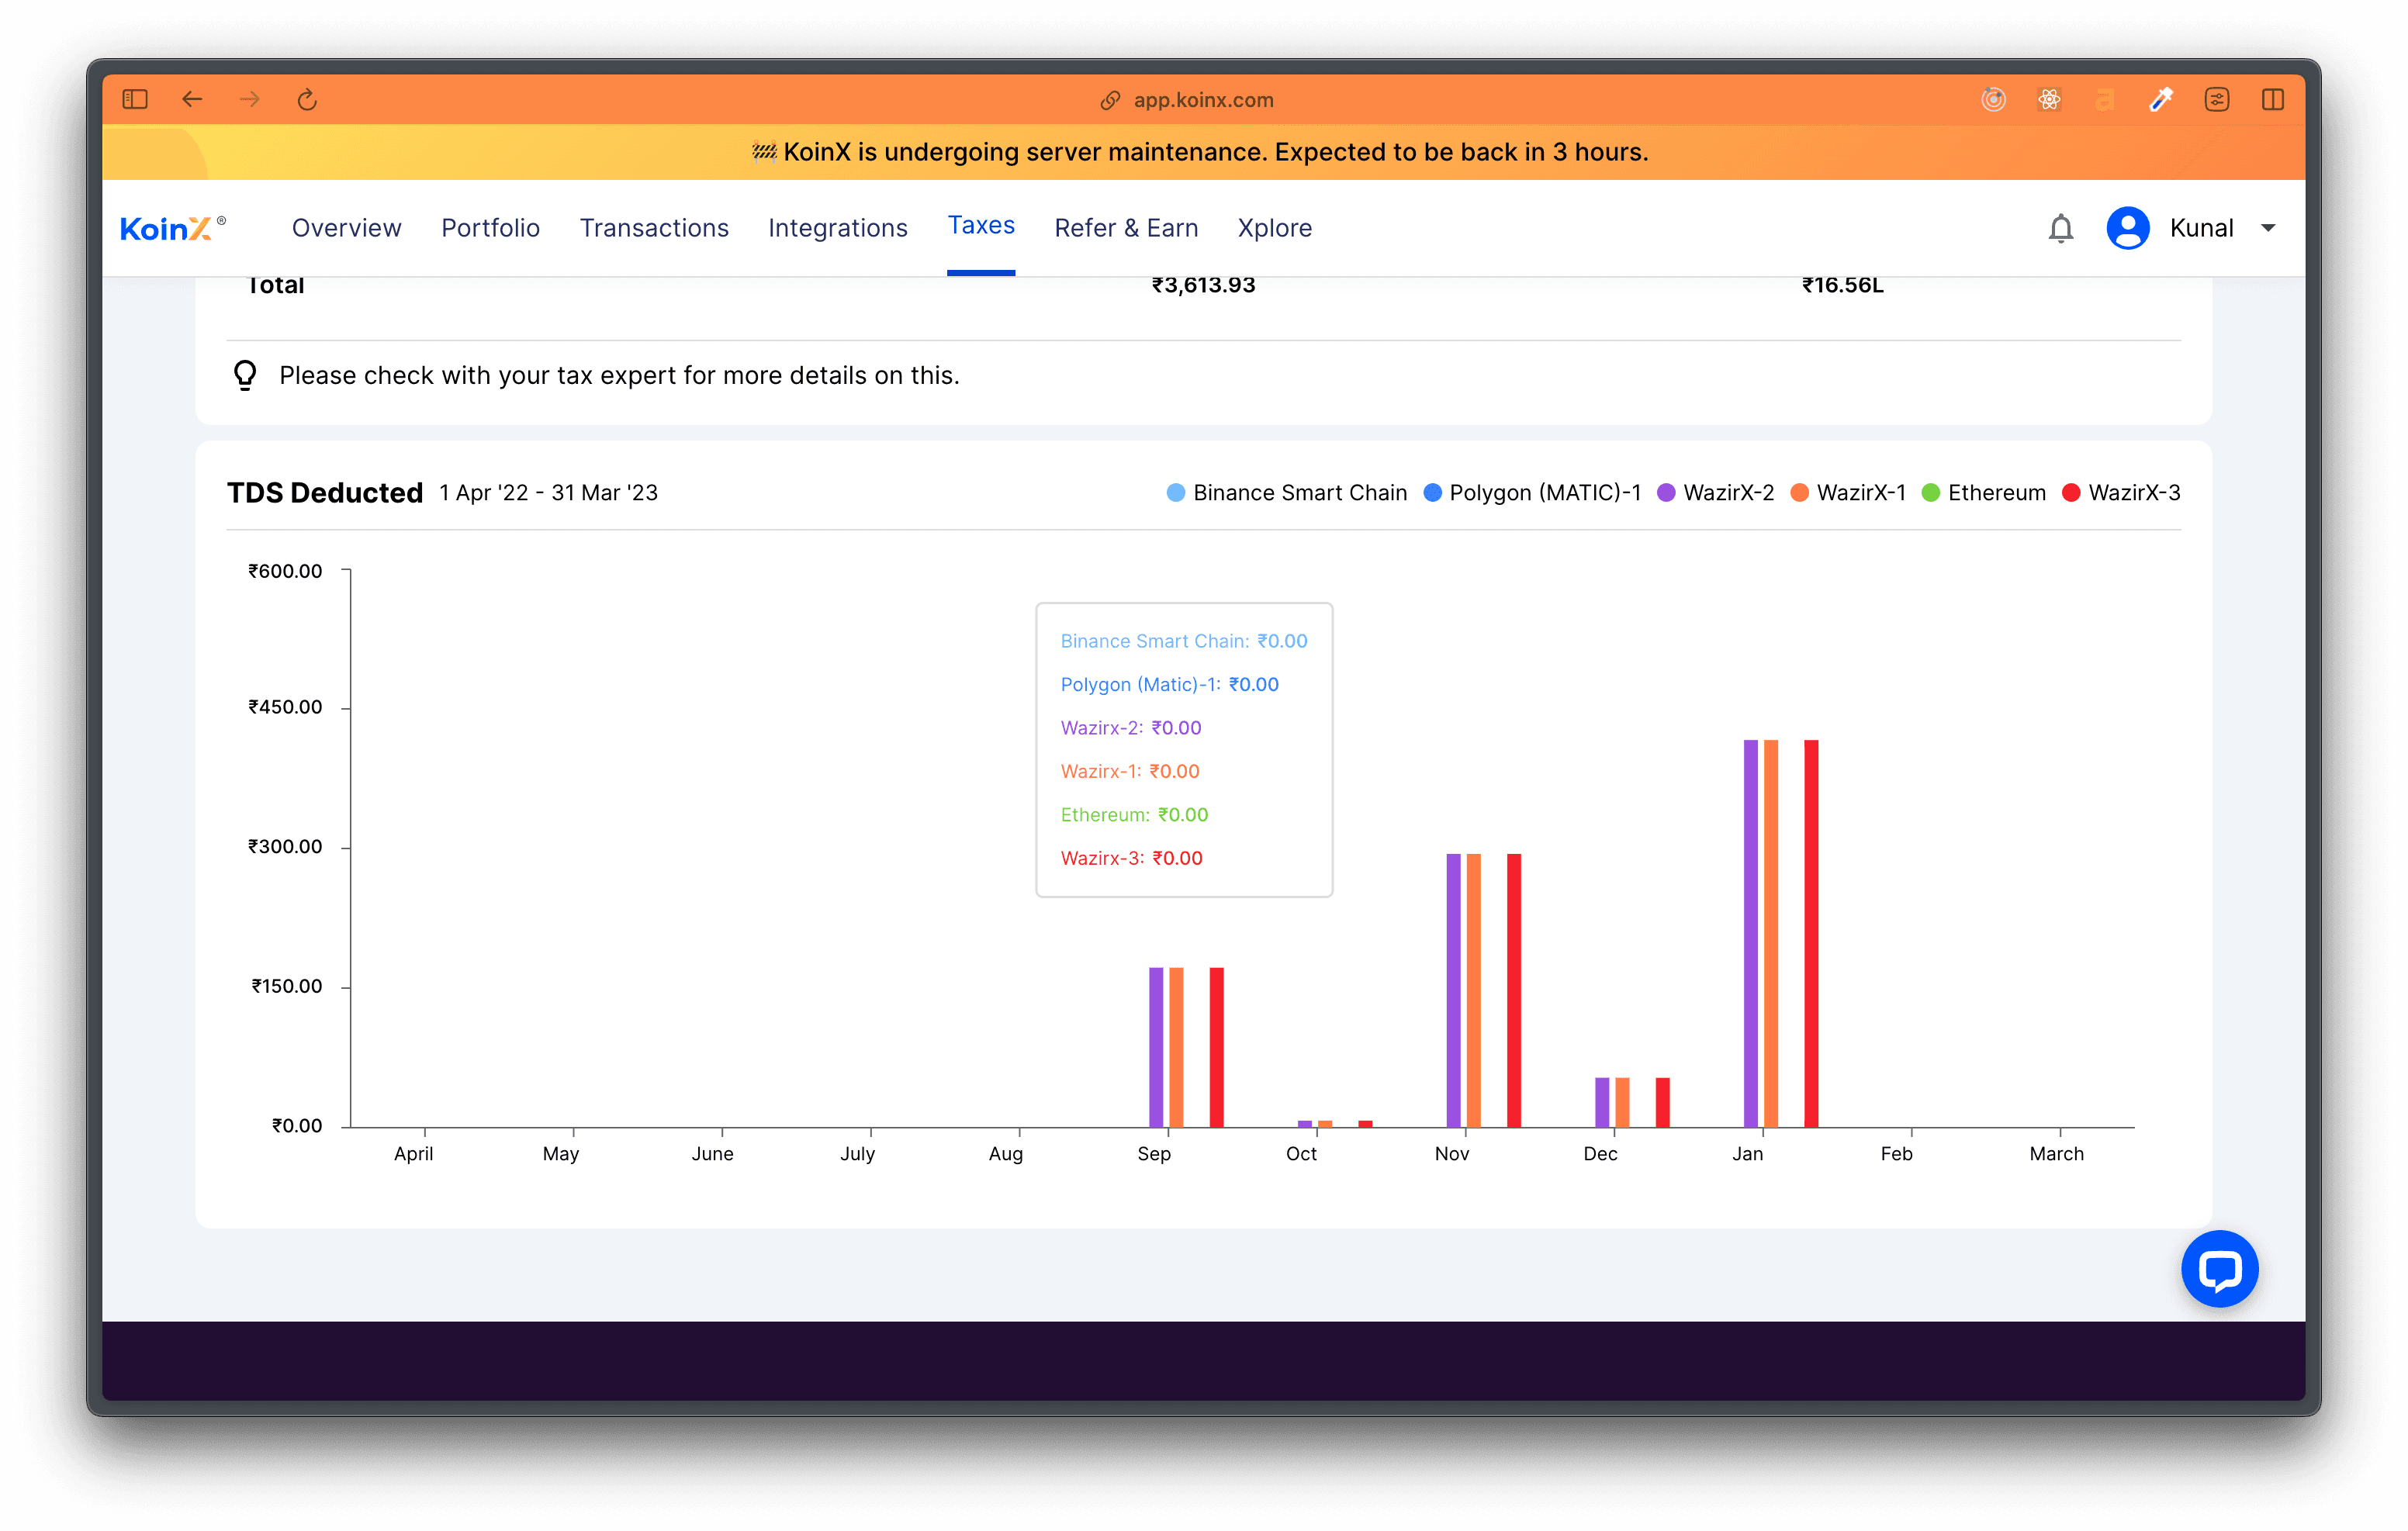
Task: Toggle the split view icon
Action: tap(2273, 99)
